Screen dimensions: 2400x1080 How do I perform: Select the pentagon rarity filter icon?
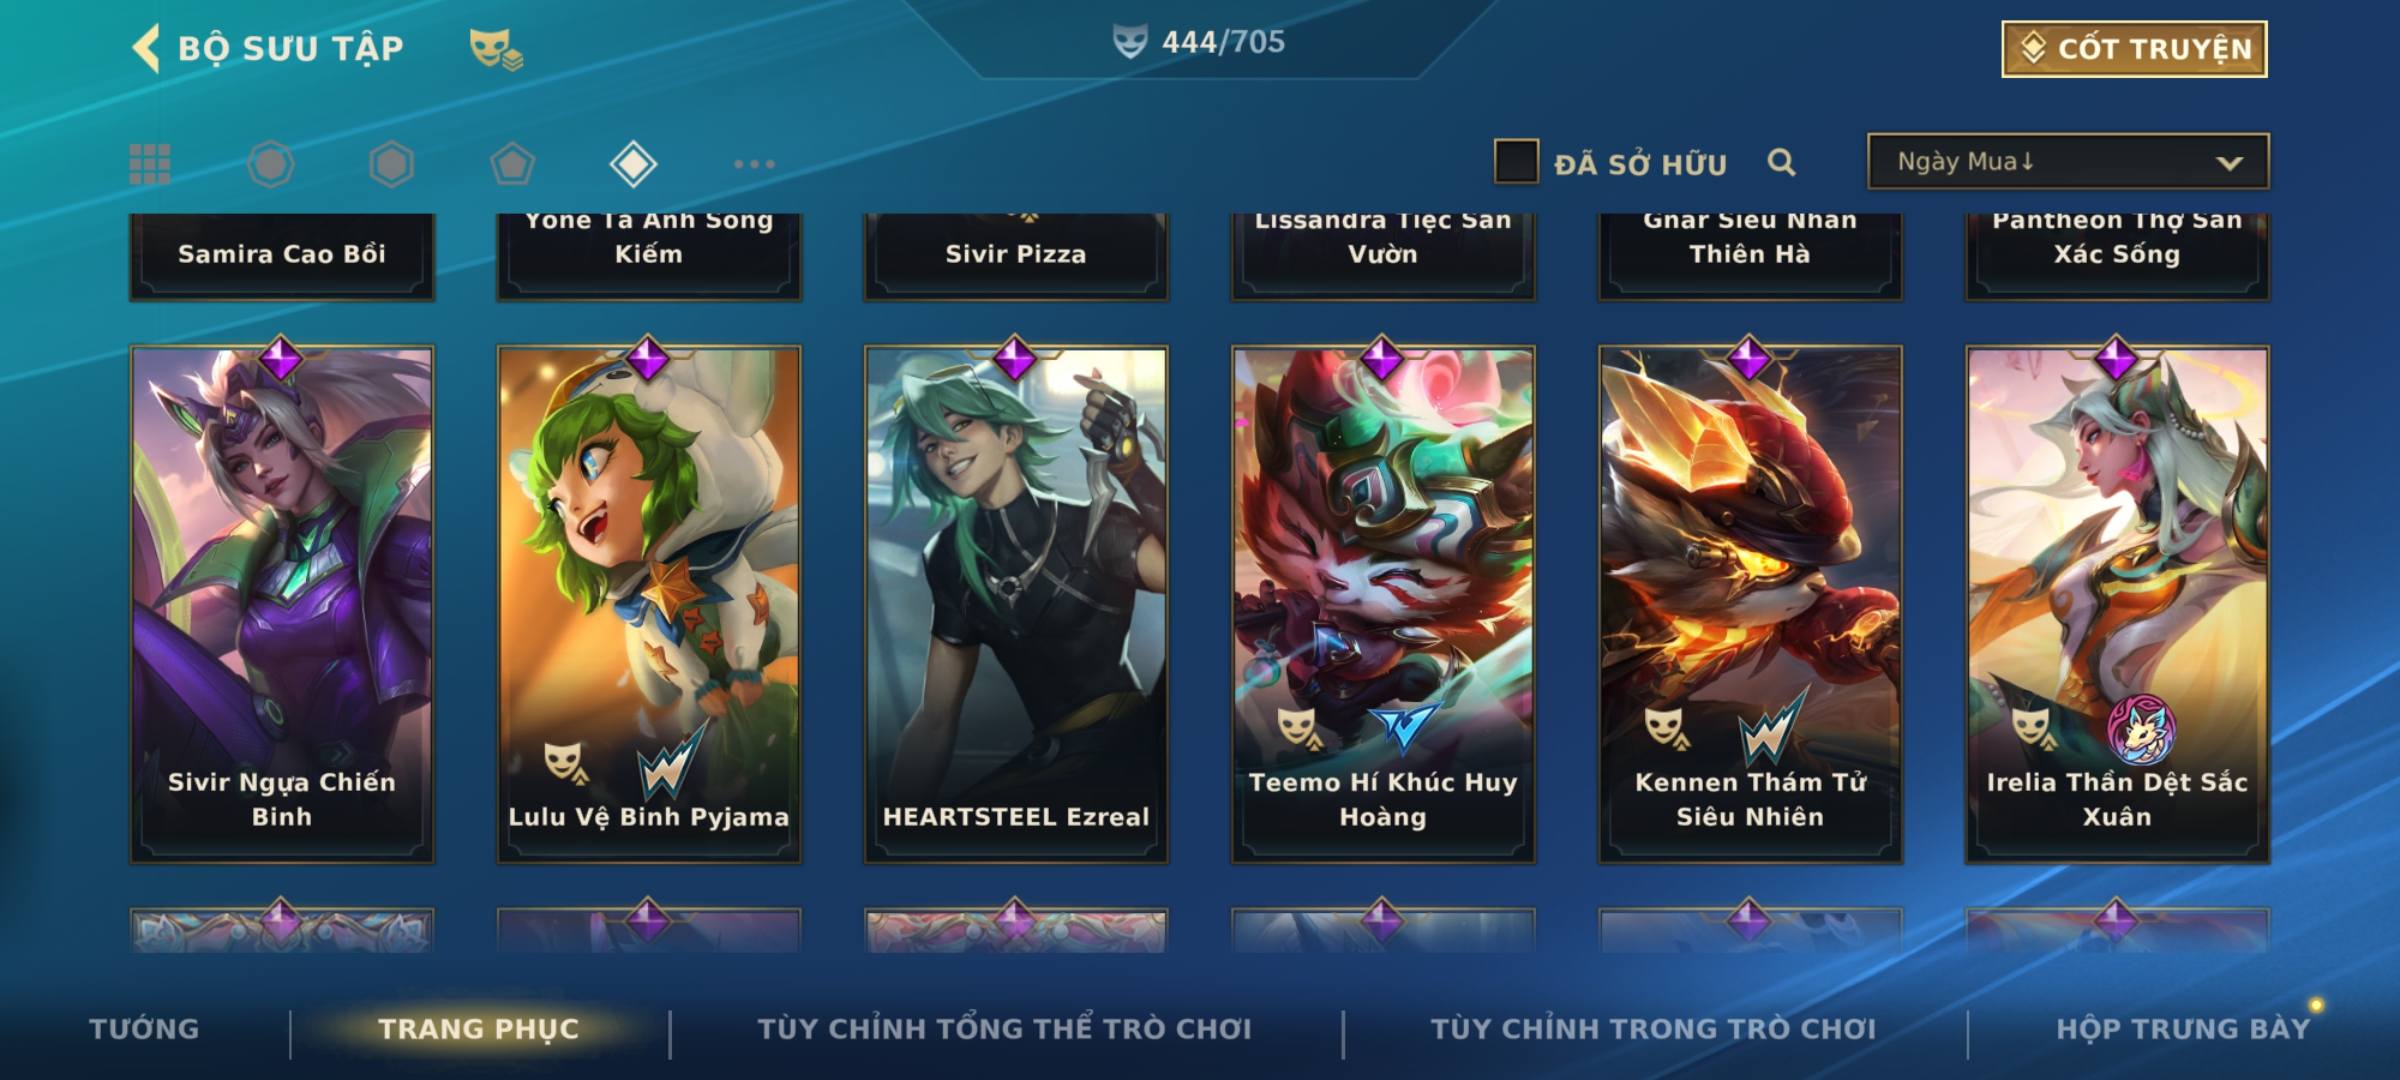512,164
